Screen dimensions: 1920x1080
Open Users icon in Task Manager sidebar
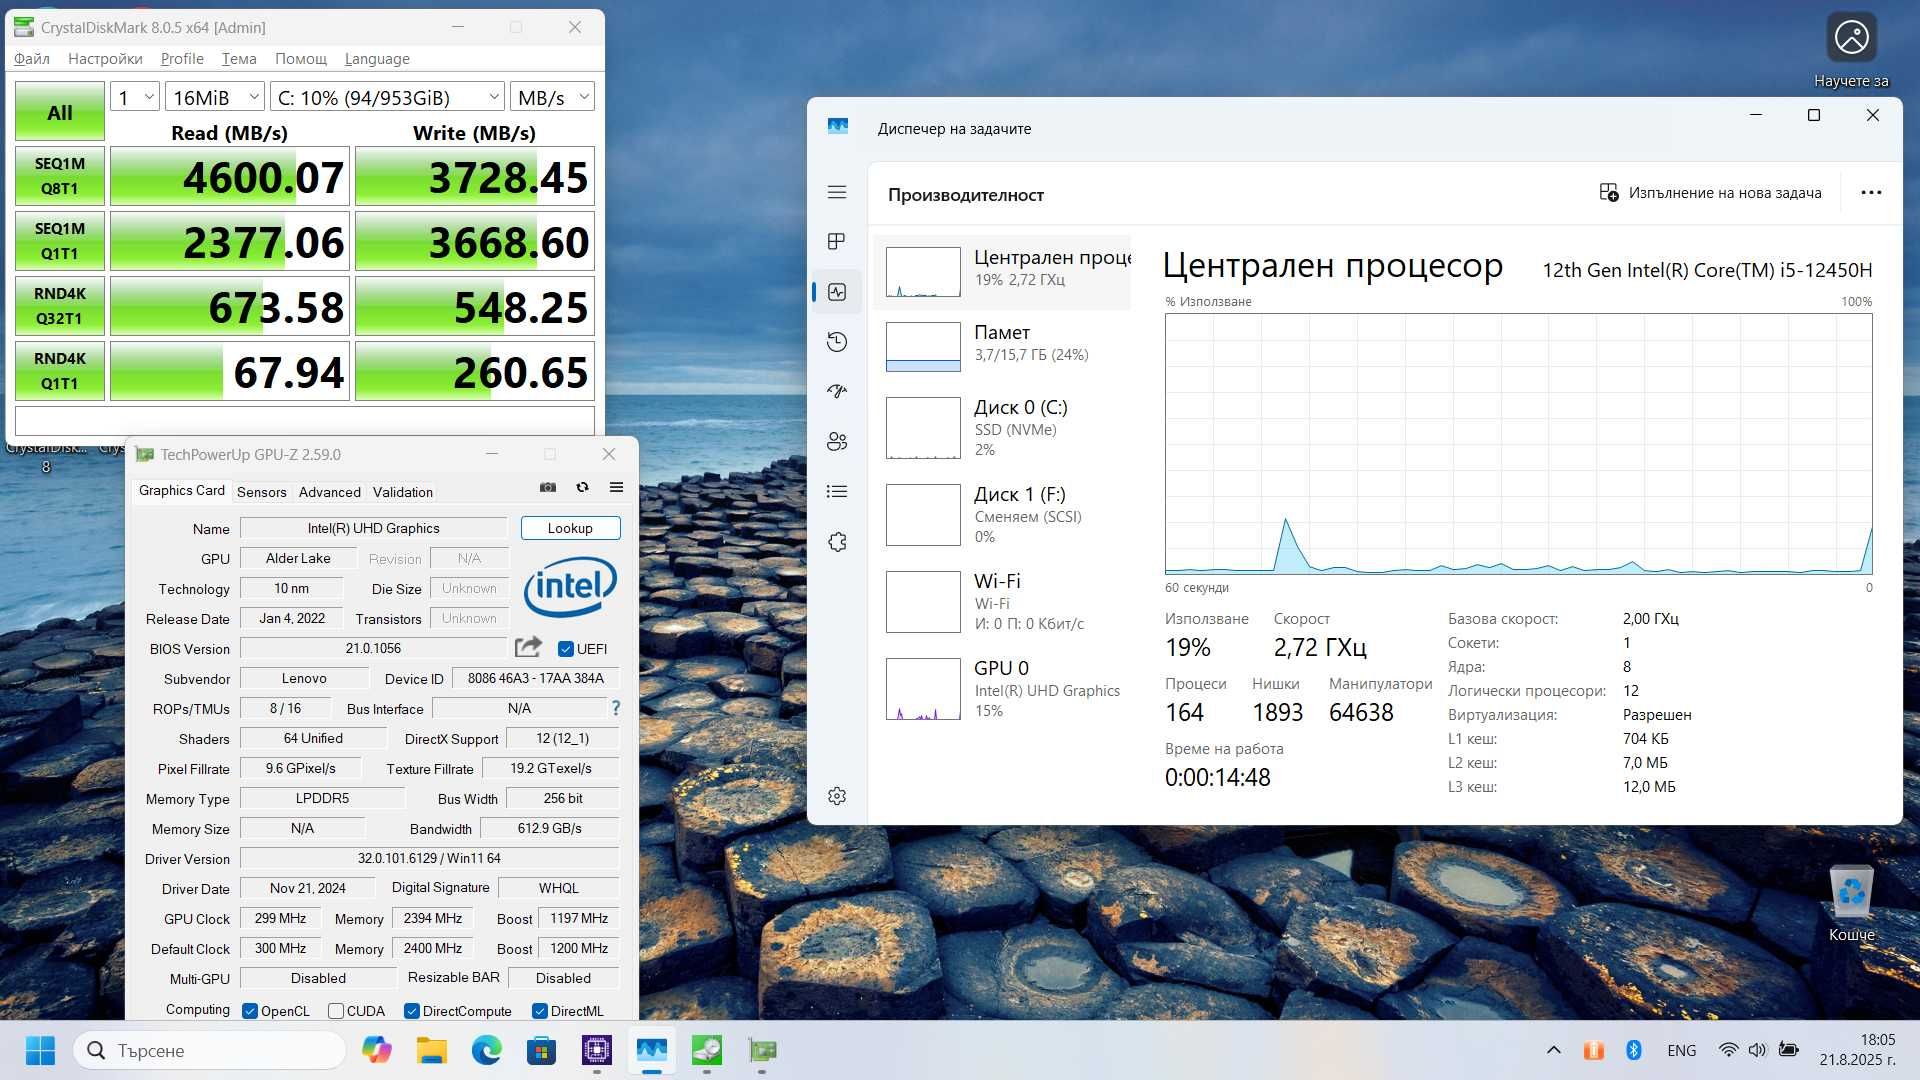coord(837,441)
